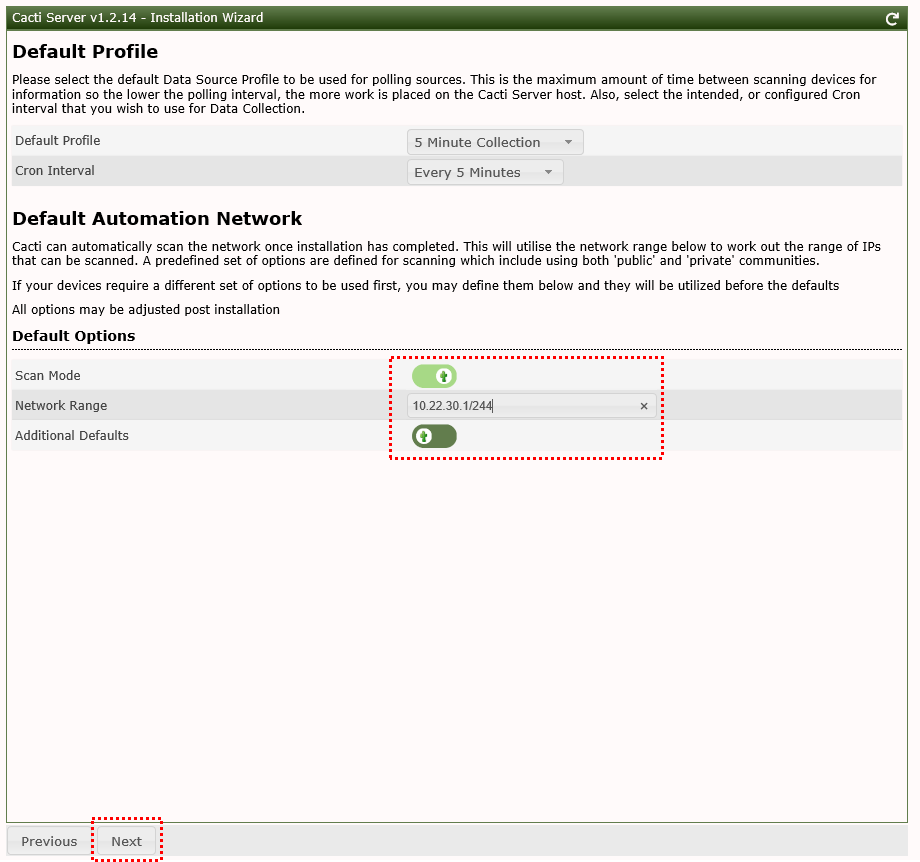This screenshot has width=920, height=862.
Task: Clear the Network Range field with X
Action: [644, 406]
